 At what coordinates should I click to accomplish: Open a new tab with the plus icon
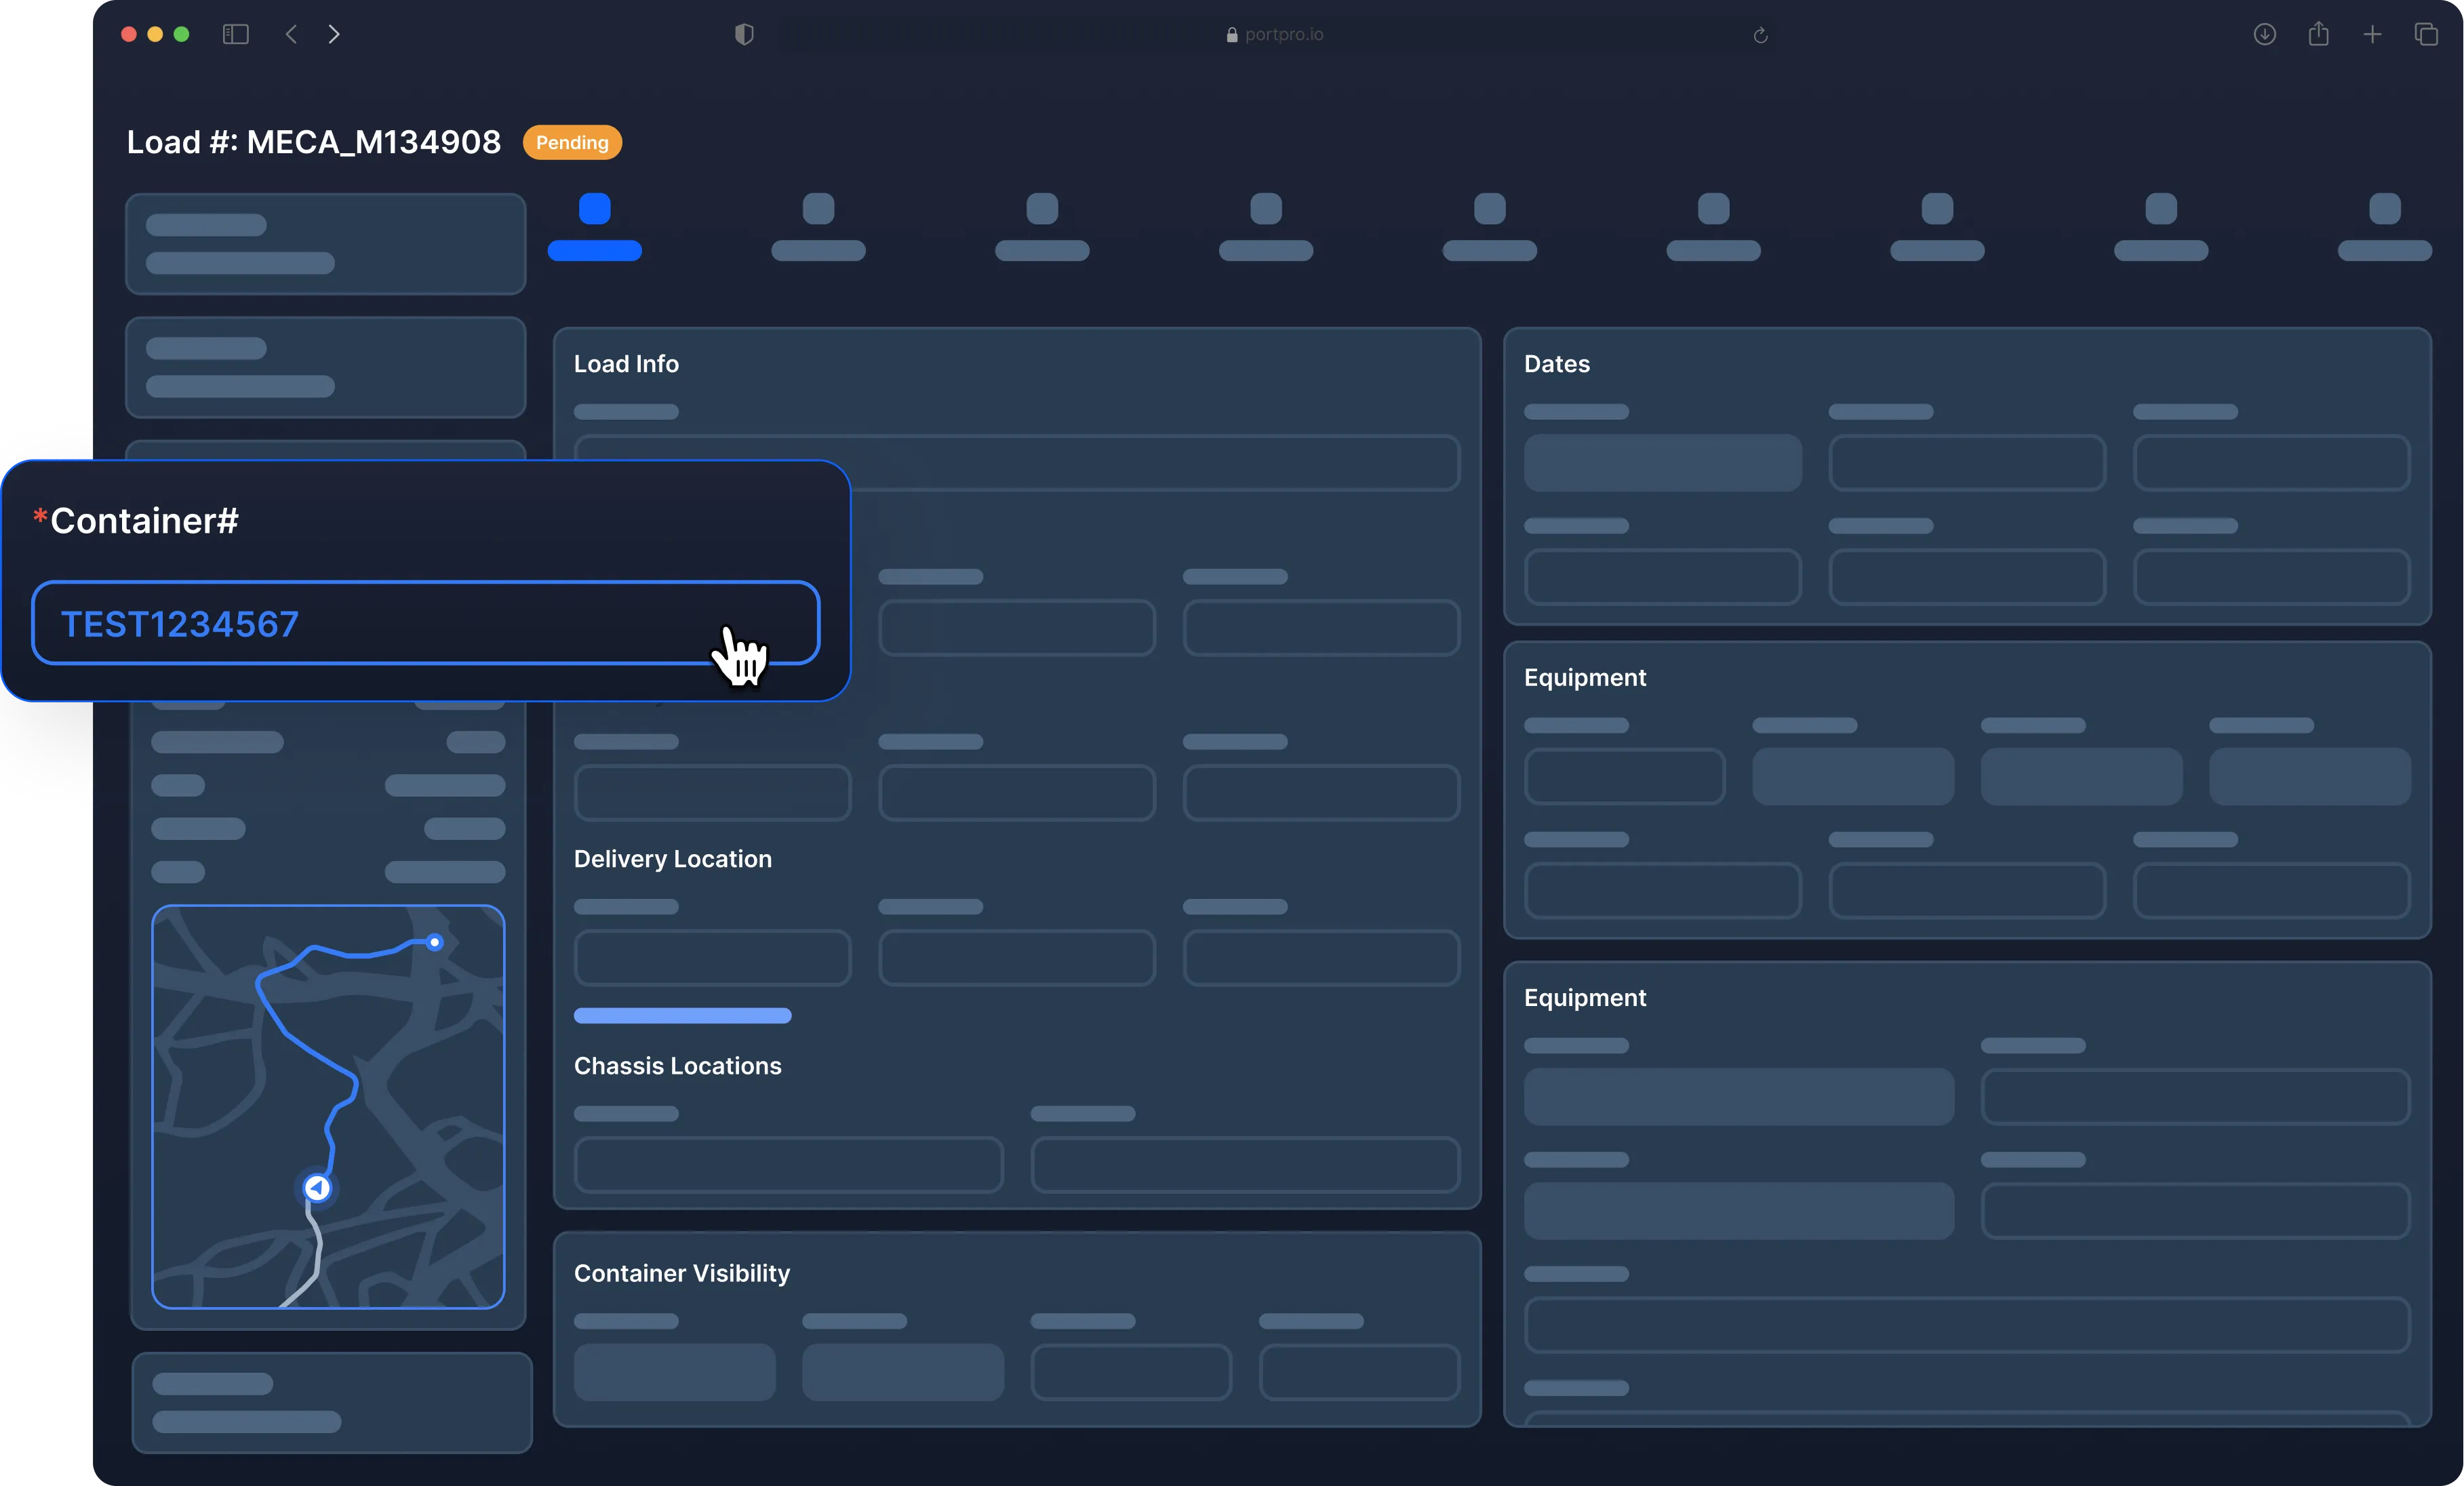pyautogui.click(x=2372, y=35)
